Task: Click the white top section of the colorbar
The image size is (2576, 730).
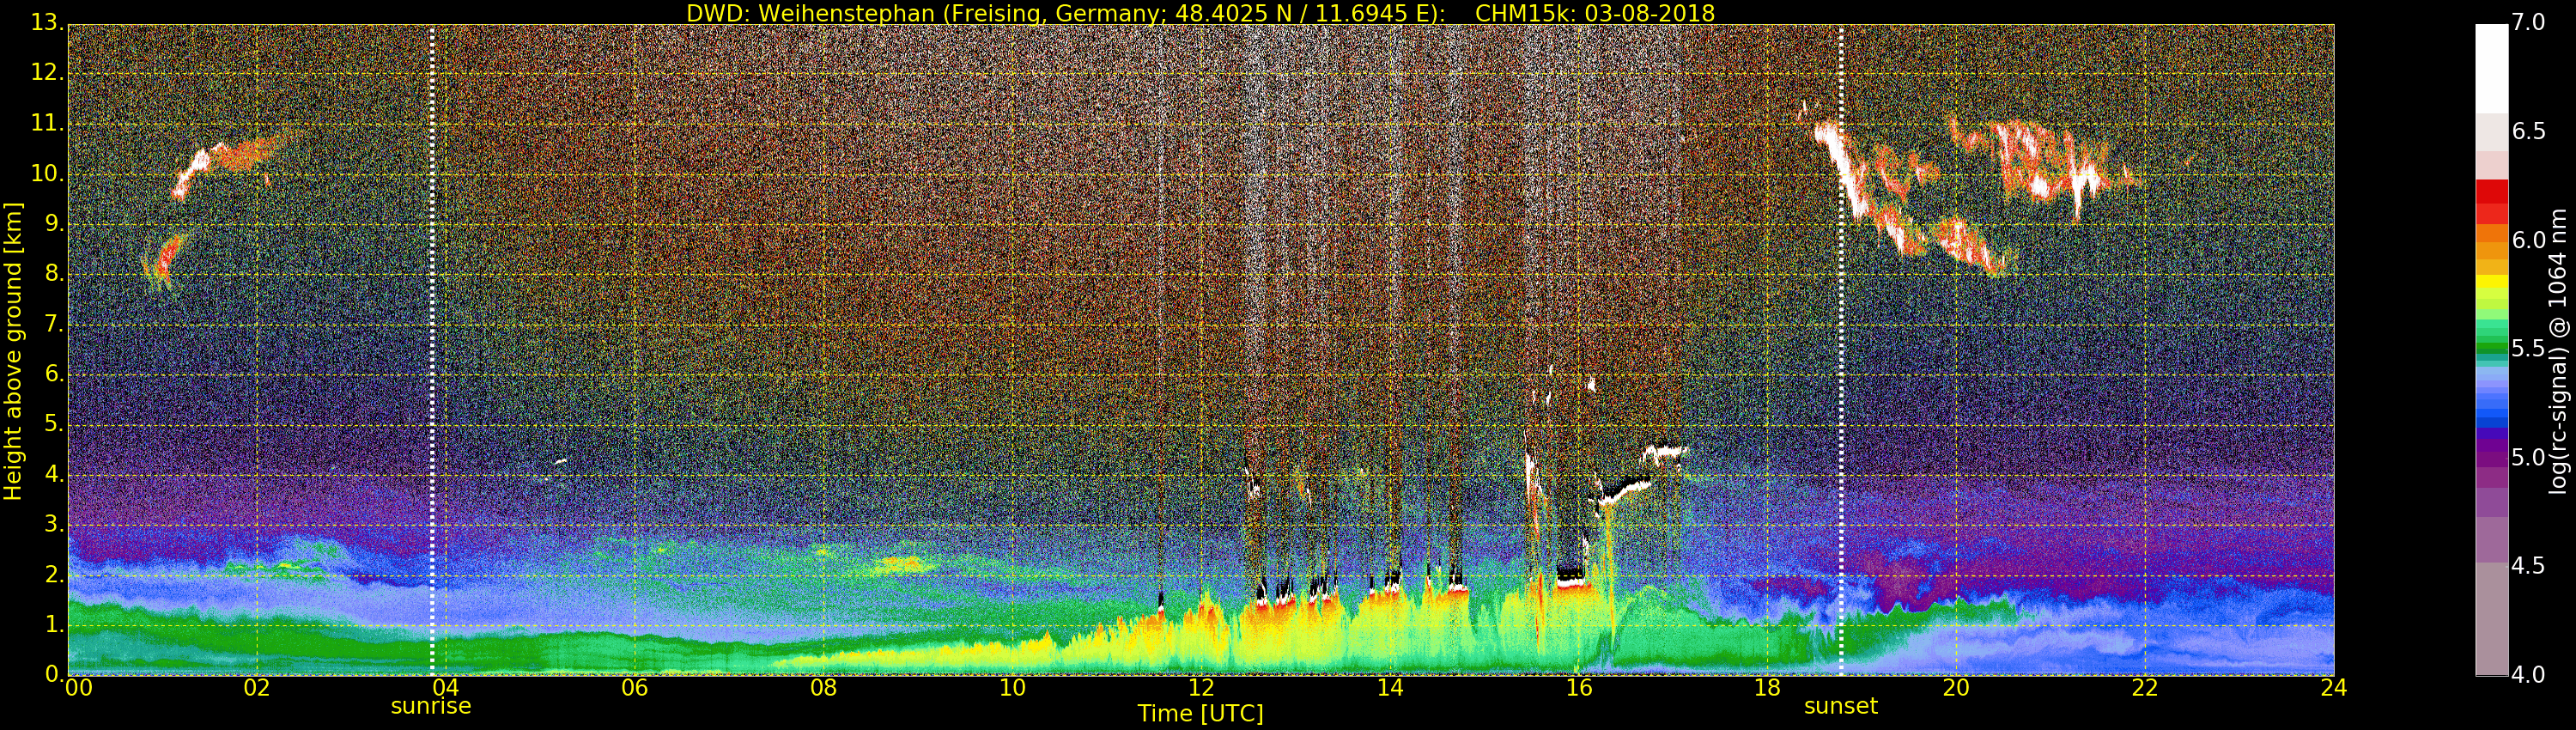Action: point(2491,68)
